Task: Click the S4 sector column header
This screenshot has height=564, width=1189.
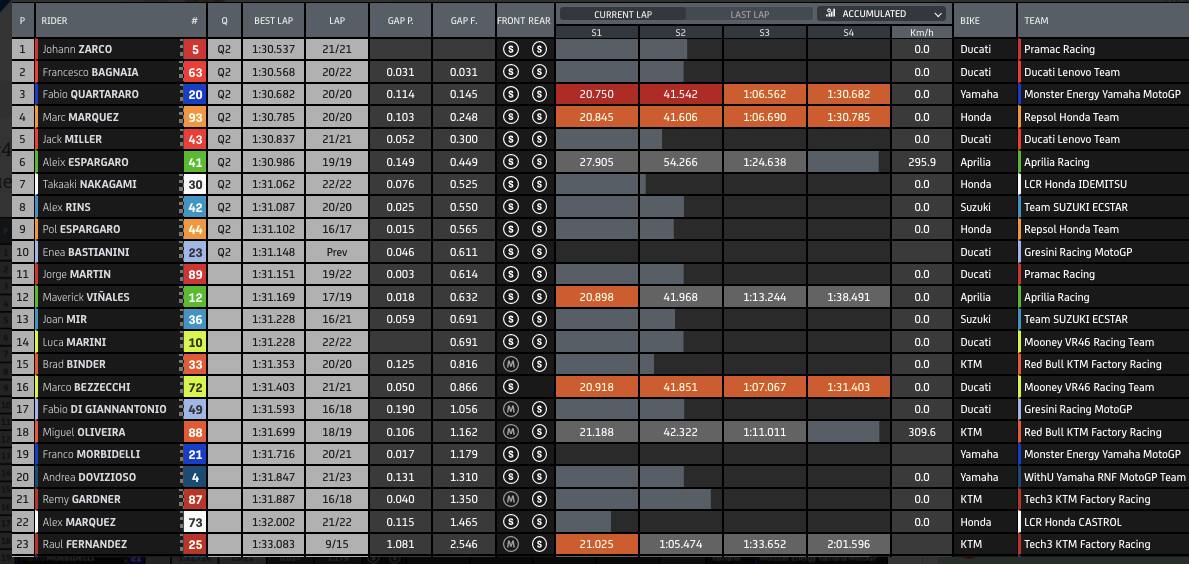Action: tap(848, 32)
